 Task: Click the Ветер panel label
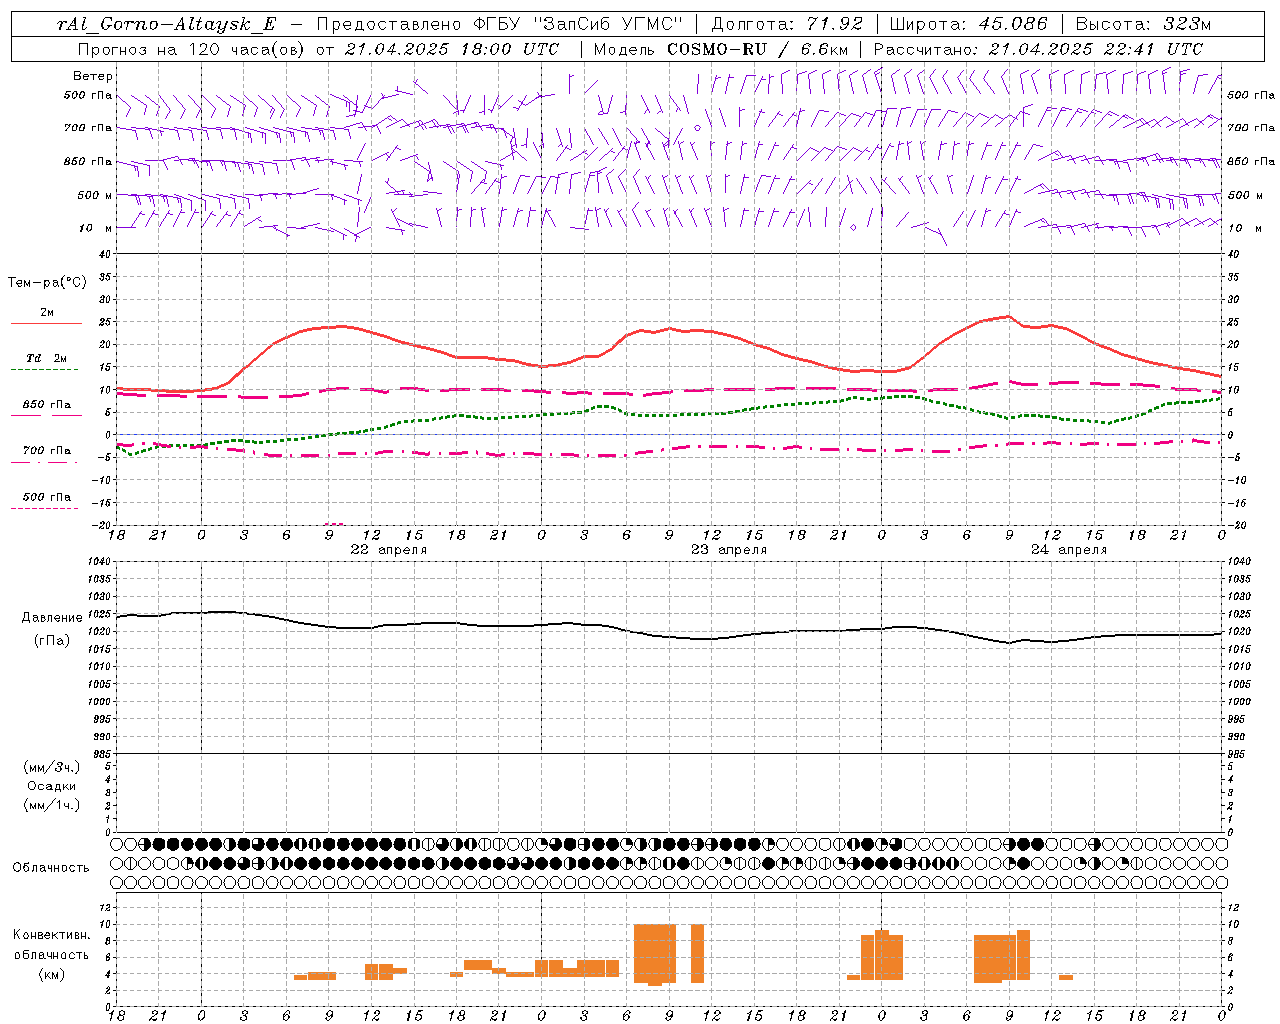[93, 76]
